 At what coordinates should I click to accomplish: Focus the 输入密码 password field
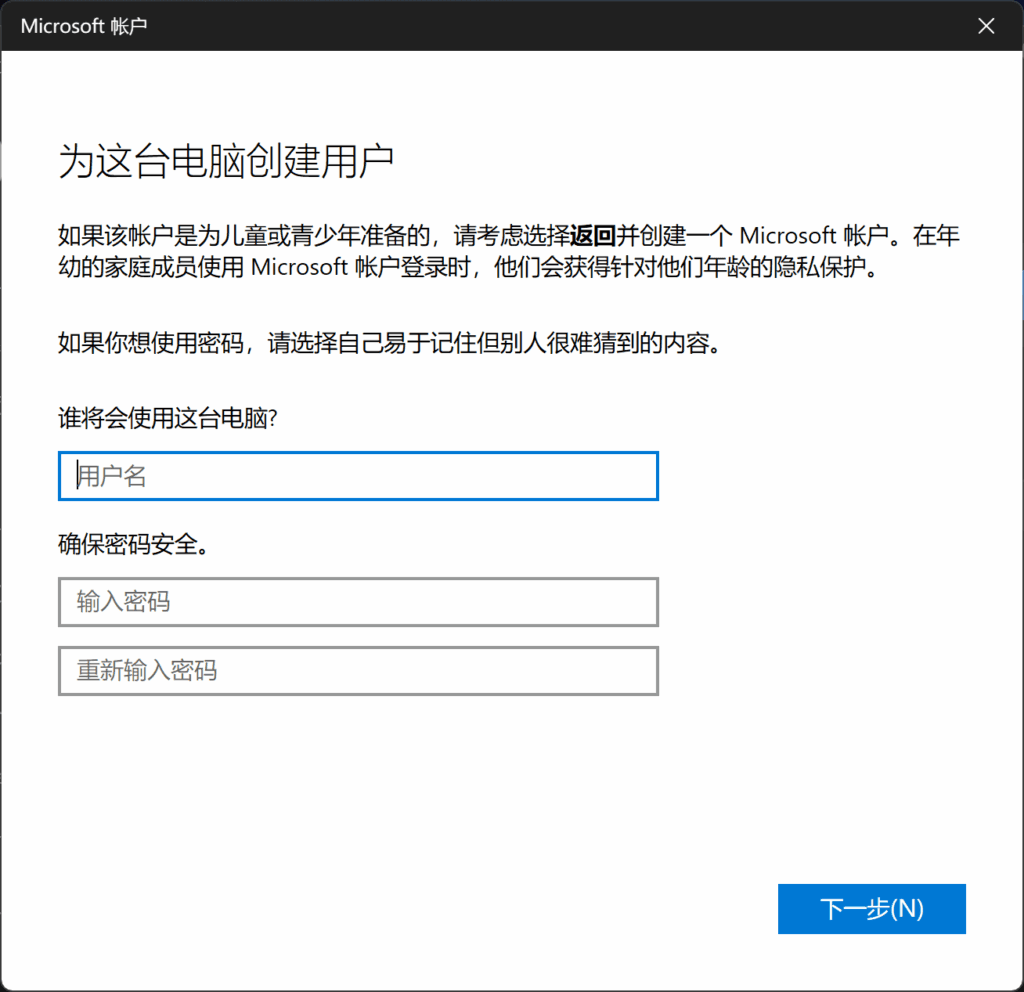(358, 602)
